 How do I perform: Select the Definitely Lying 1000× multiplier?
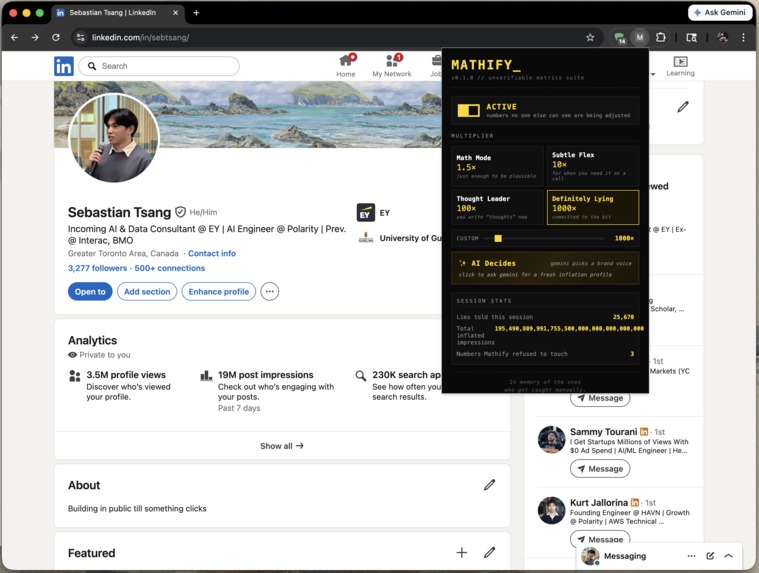[x=593, y=207]
